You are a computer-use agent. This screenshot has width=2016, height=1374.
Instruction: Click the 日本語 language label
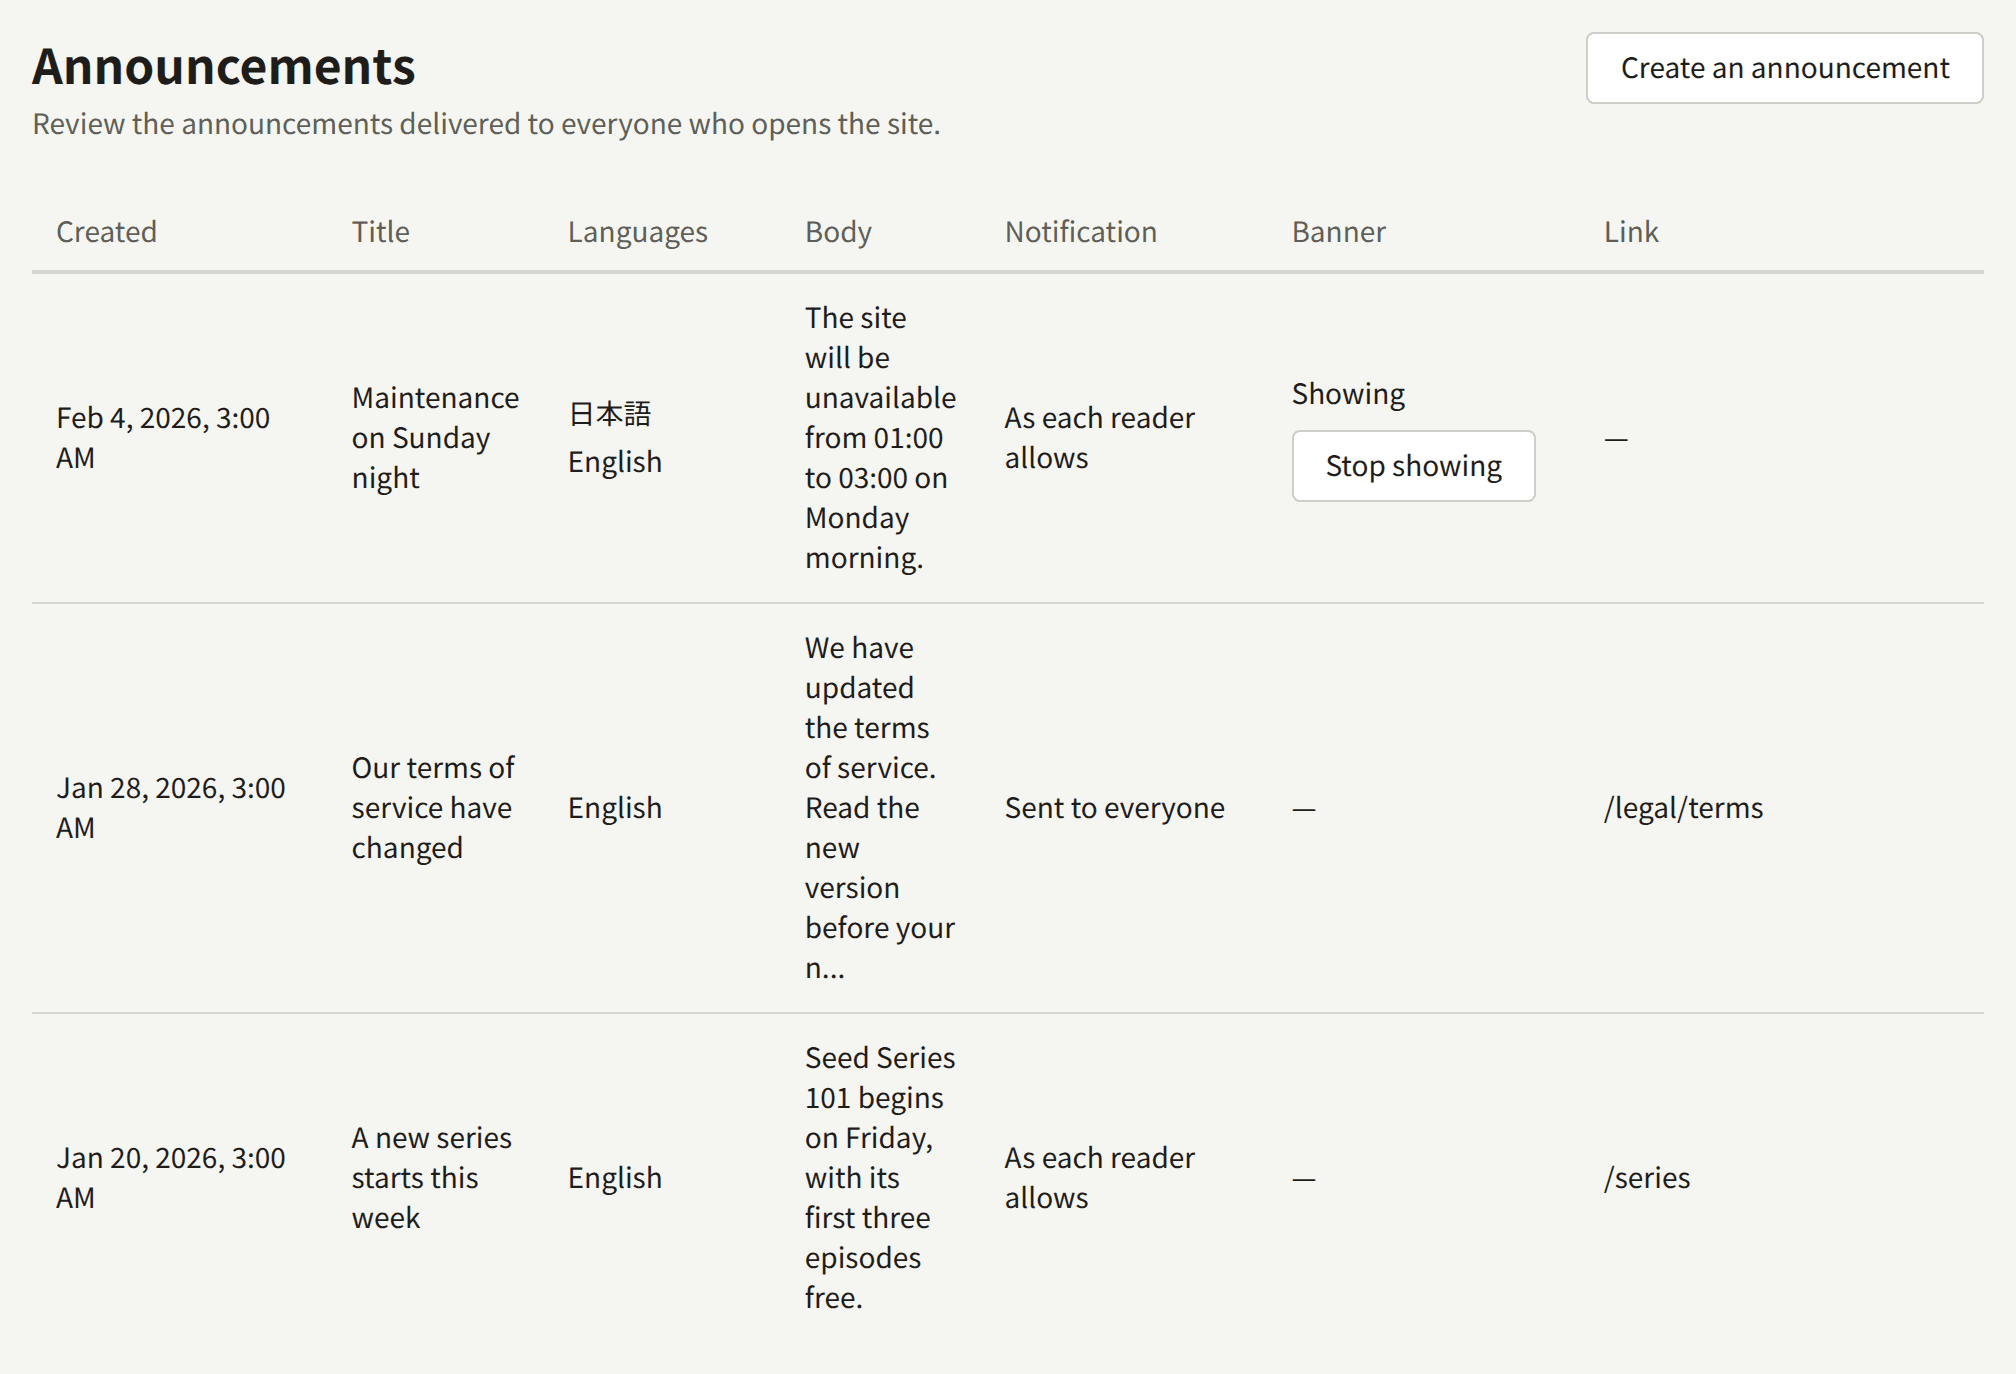(610, 414)
